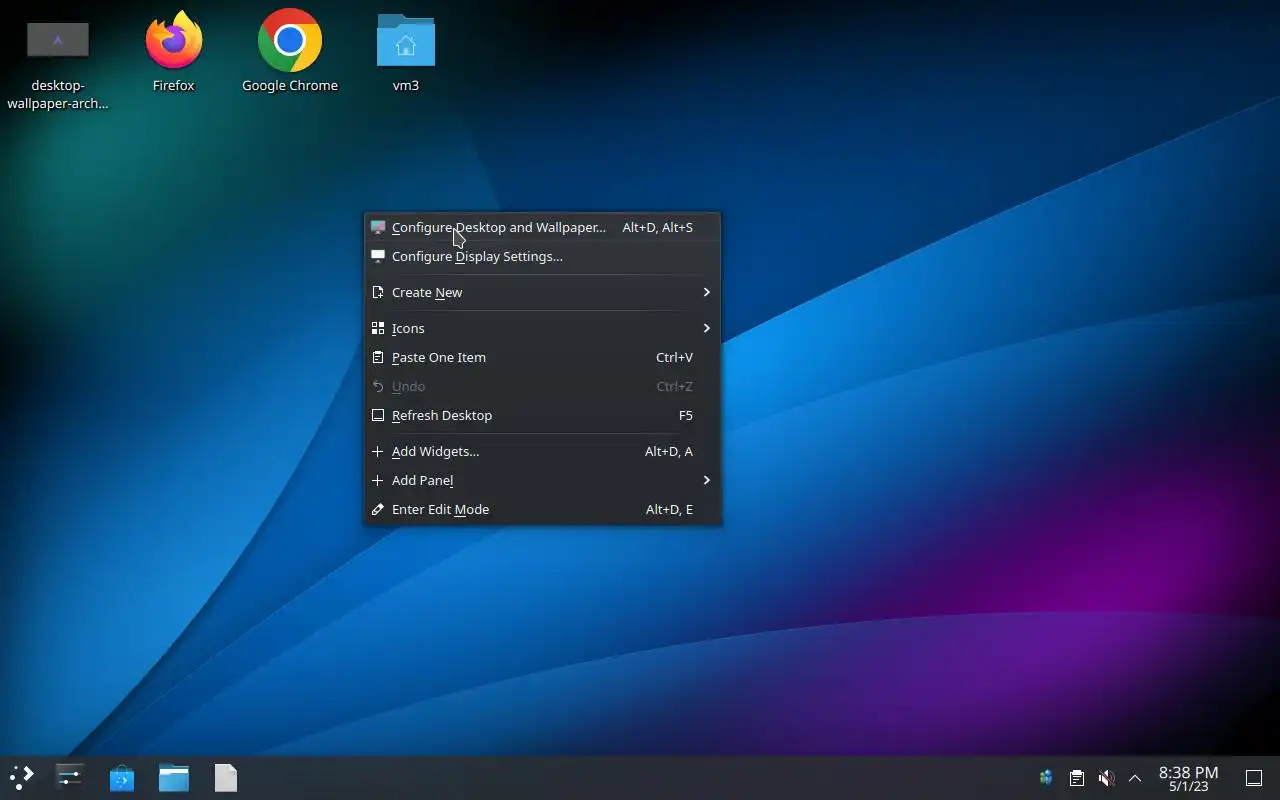Expand the hidden system tray icons arrow
The width and height of the screenshot is (1280, 800).
1135,777
